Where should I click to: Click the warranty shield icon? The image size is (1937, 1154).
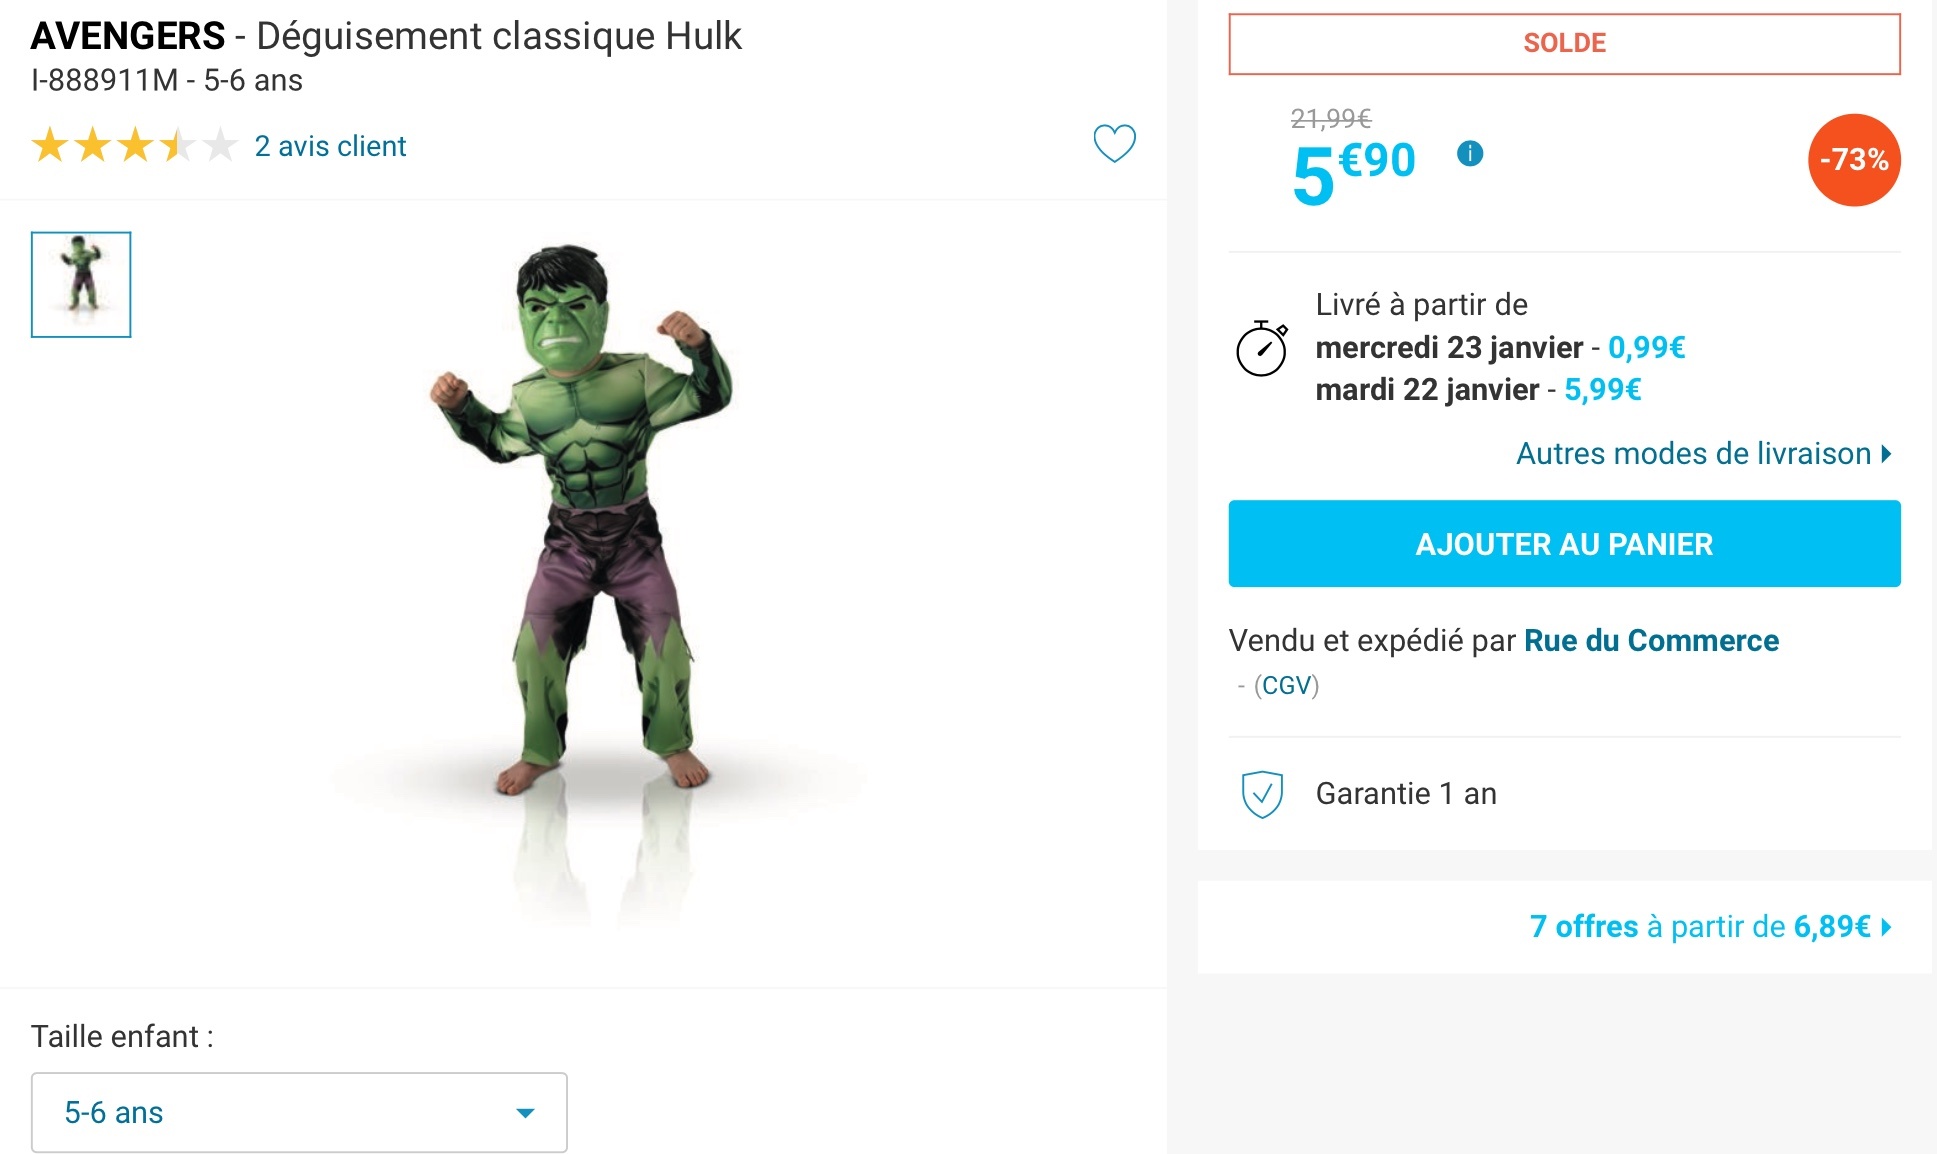[x=1262, y=794]
